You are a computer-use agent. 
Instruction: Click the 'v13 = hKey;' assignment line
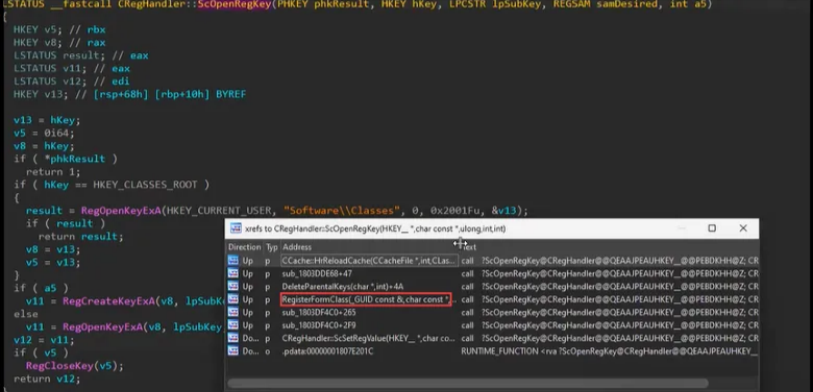47,120
